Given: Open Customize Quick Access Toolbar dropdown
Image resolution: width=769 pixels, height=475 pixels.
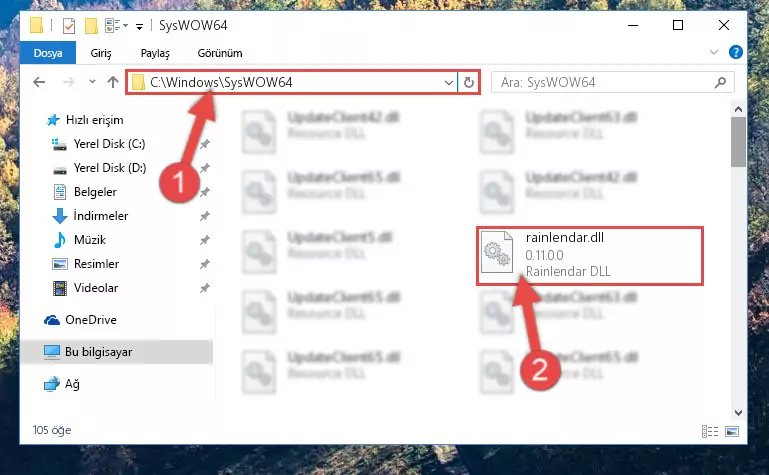Looking at the screenshot, I should pos(140,26).
